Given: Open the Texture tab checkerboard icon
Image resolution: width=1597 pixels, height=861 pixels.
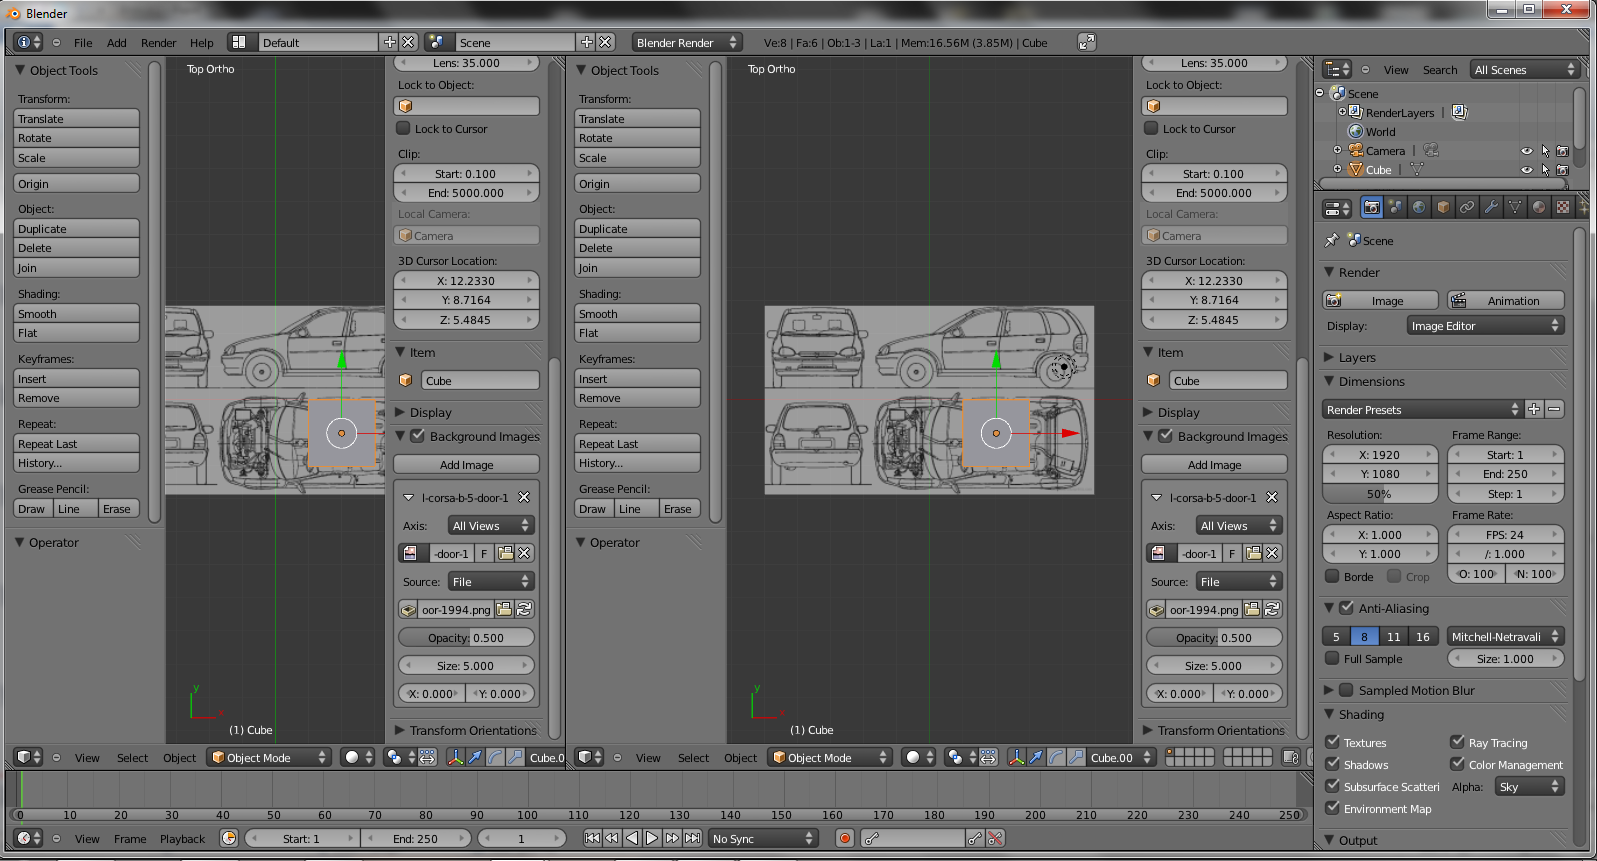Looking at the screenshot, I should [1563, 207].
